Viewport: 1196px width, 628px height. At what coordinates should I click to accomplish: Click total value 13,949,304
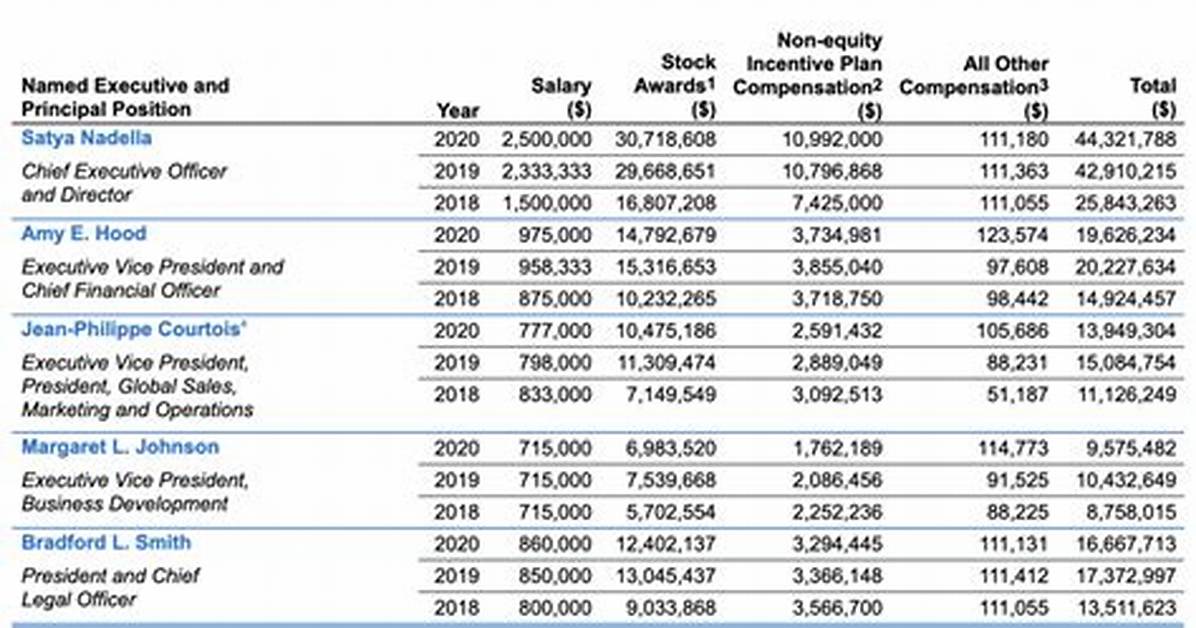[1126, 330]
